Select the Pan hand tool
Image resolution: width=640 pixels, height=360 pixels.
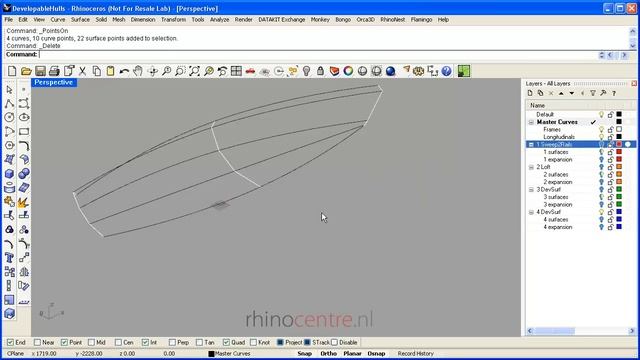[138, 71]
